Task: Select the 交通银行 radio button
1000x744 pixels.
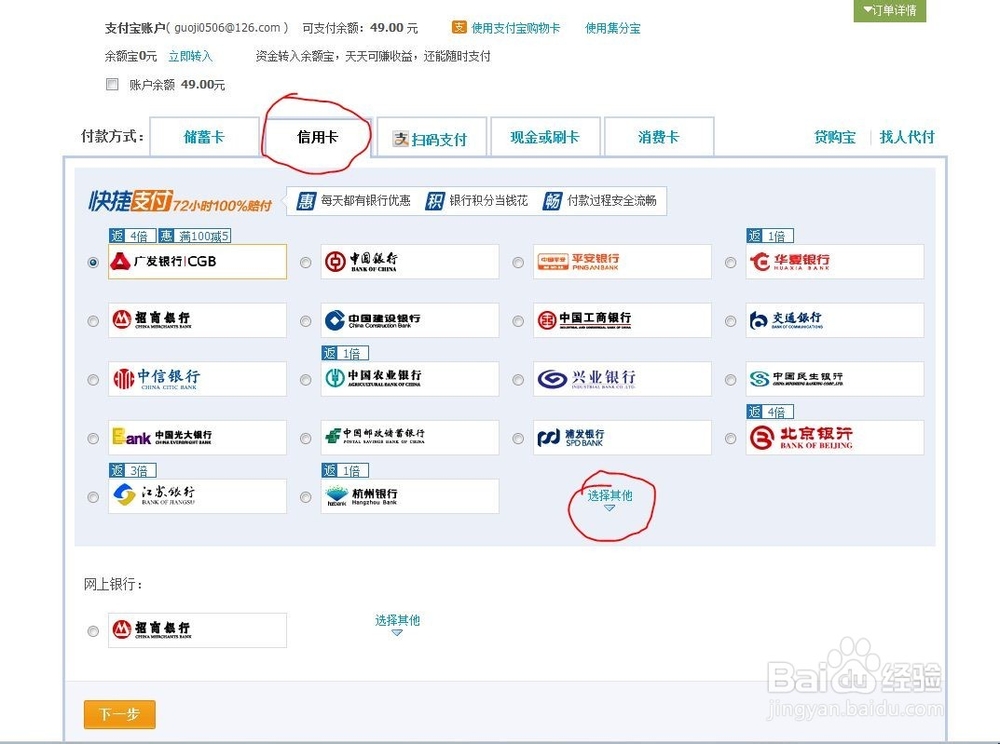Action: tap(730, 321)
